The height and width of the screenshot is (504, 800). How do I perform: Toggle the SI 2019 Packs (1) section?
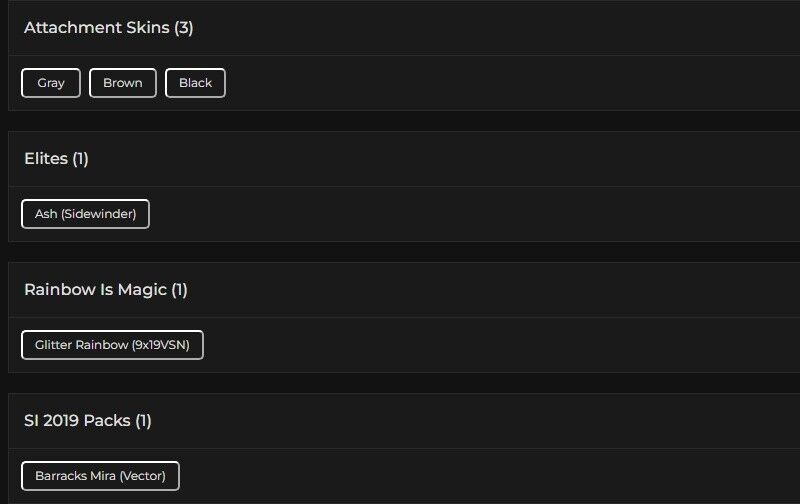[x=400, y=421]
